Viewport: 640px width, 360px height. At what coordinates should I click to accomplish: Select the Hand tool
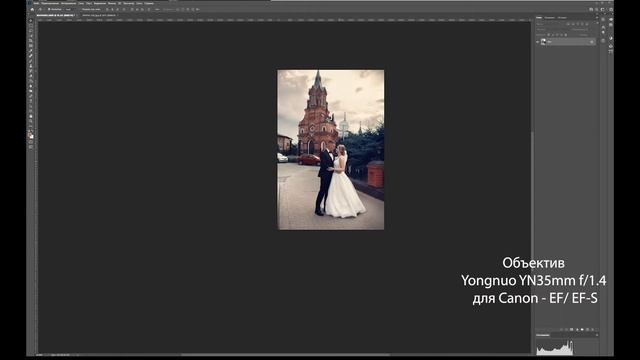point(31,116)
